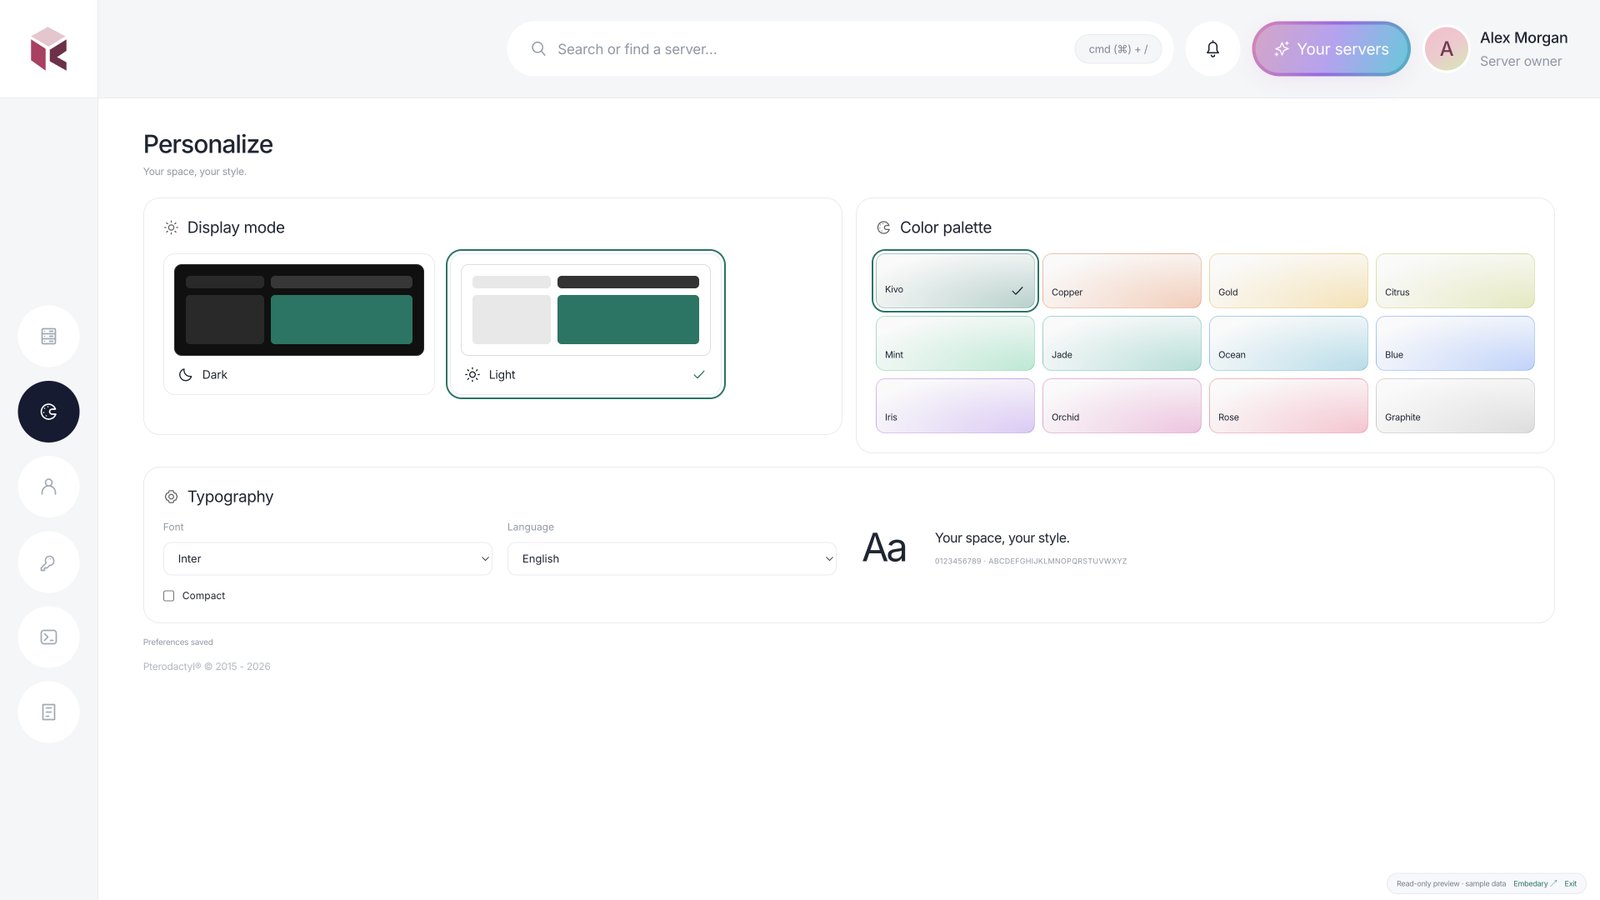This screenshot has width=1600, height=900.
Task: Click the Display mode sun icon
Action: click(x=171, y=228)
